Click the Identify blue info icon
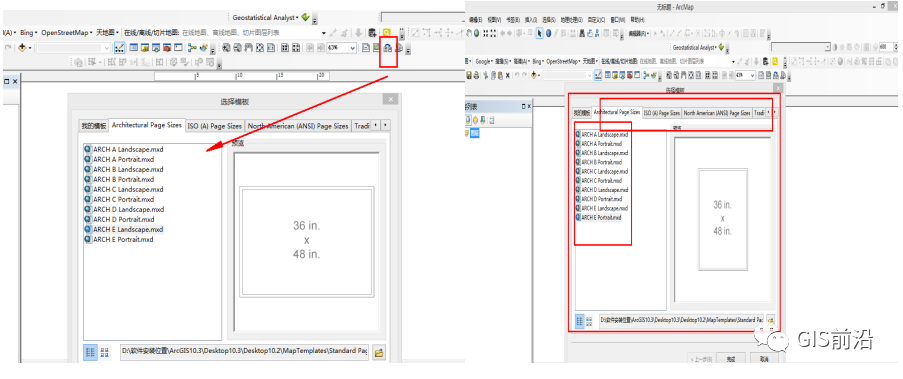 (x=548, y=33)
